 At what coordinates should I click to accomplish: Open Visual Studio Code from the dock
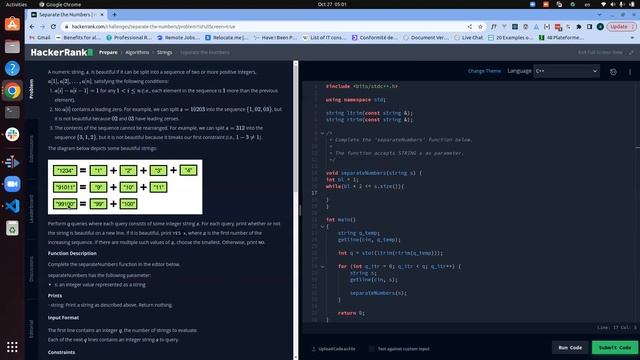click(x=12, y=206)
